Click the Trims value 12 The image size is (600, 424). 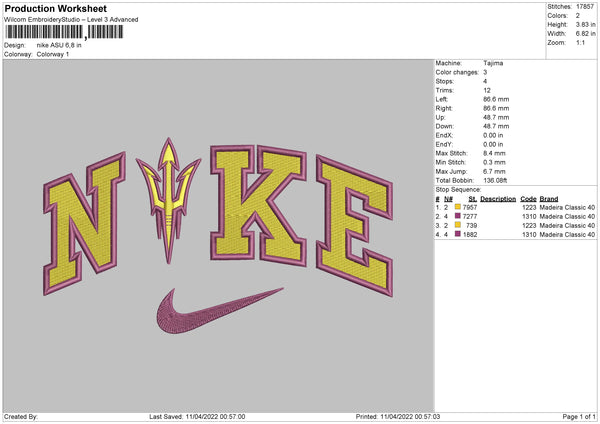click(x=487, y=90)
